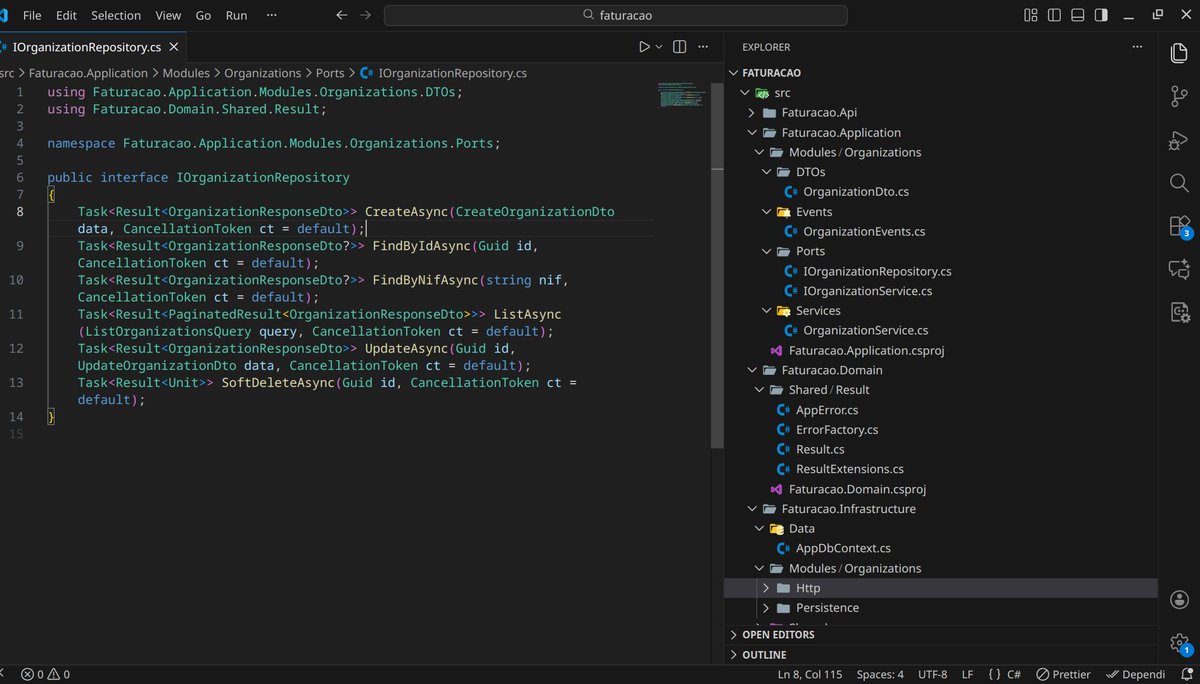Open the Chat view icon
Screen dimensions: 1200x684
click(1179, 269)
